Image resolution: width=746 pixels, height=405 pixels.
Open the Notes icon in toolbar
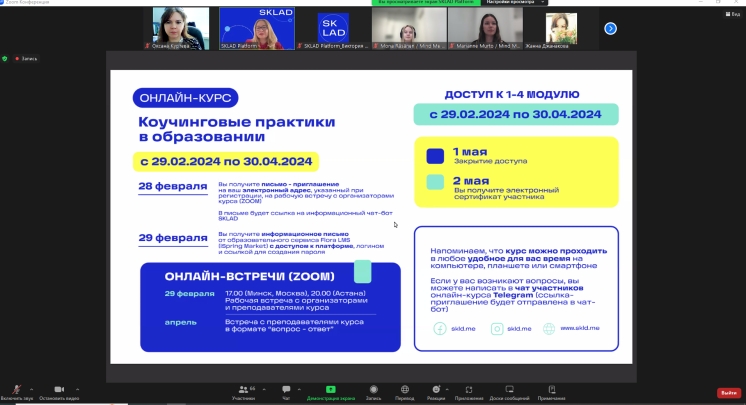(551, 389)
